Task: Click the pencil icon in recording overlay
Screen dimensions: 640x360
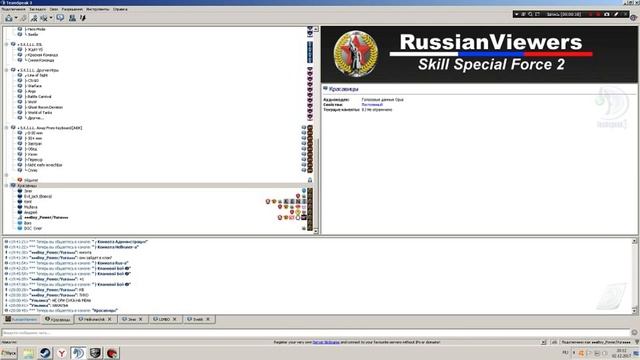Action: tap(616, 14)
